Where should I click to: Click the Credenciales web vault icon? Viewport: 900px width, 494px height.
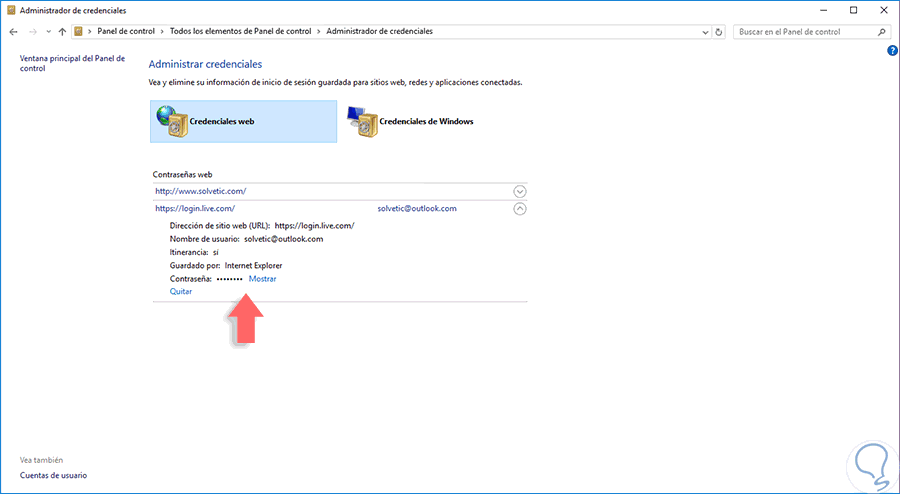171,122
